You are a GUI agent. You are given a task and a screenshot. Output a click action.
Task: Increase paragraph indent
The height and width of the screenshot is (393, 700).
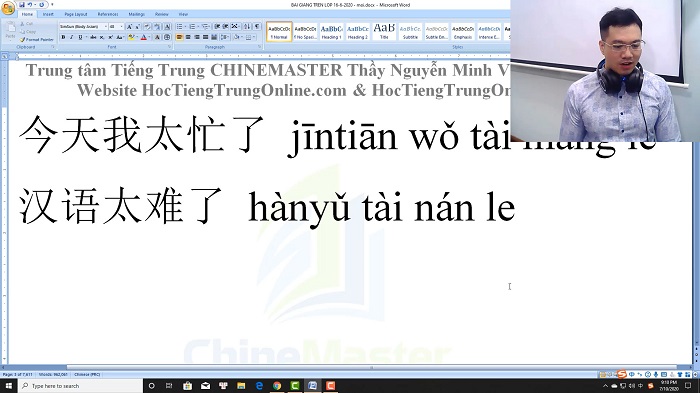click(x=225, y=27)
